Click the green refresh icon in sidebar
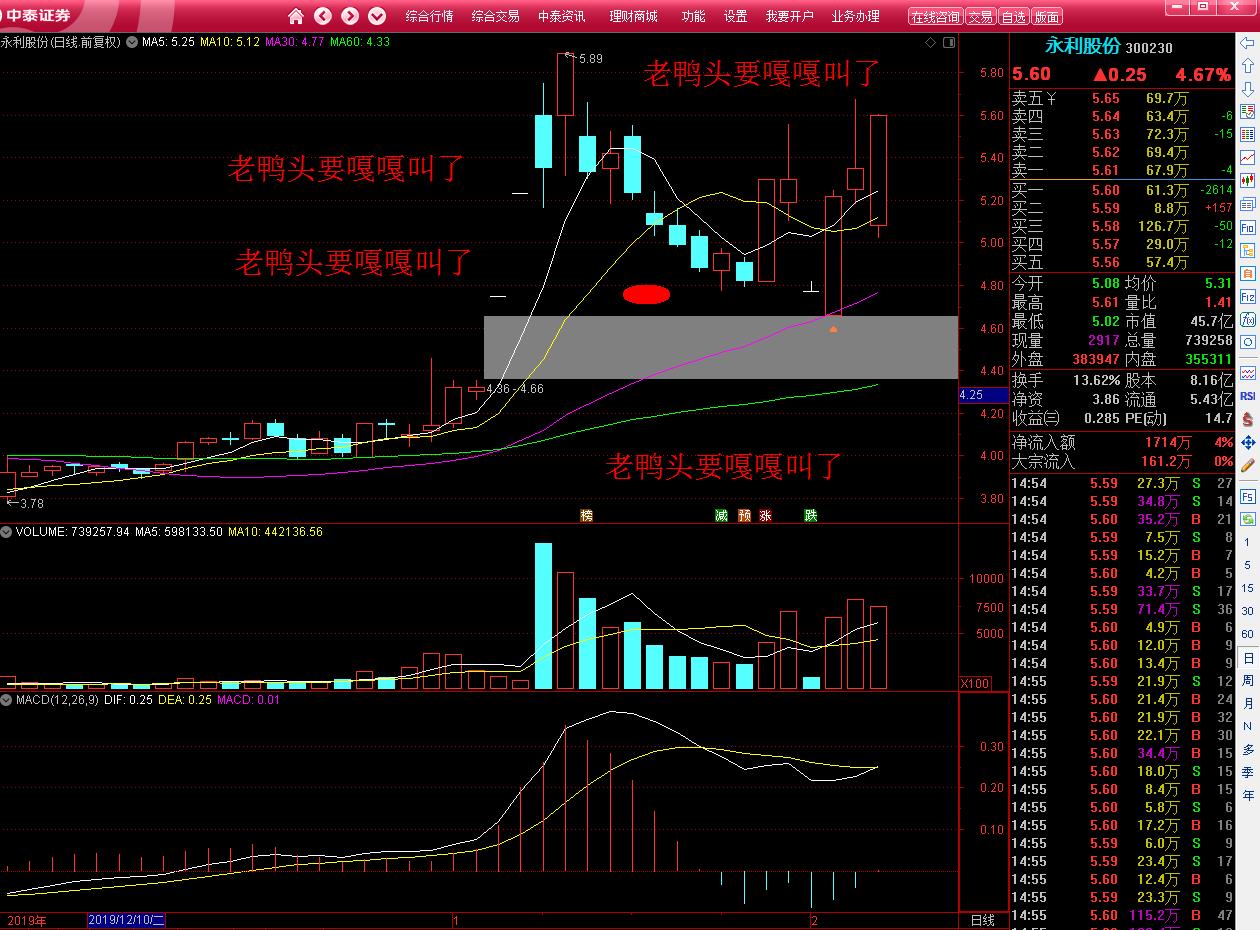 [x=1248, y=519]
